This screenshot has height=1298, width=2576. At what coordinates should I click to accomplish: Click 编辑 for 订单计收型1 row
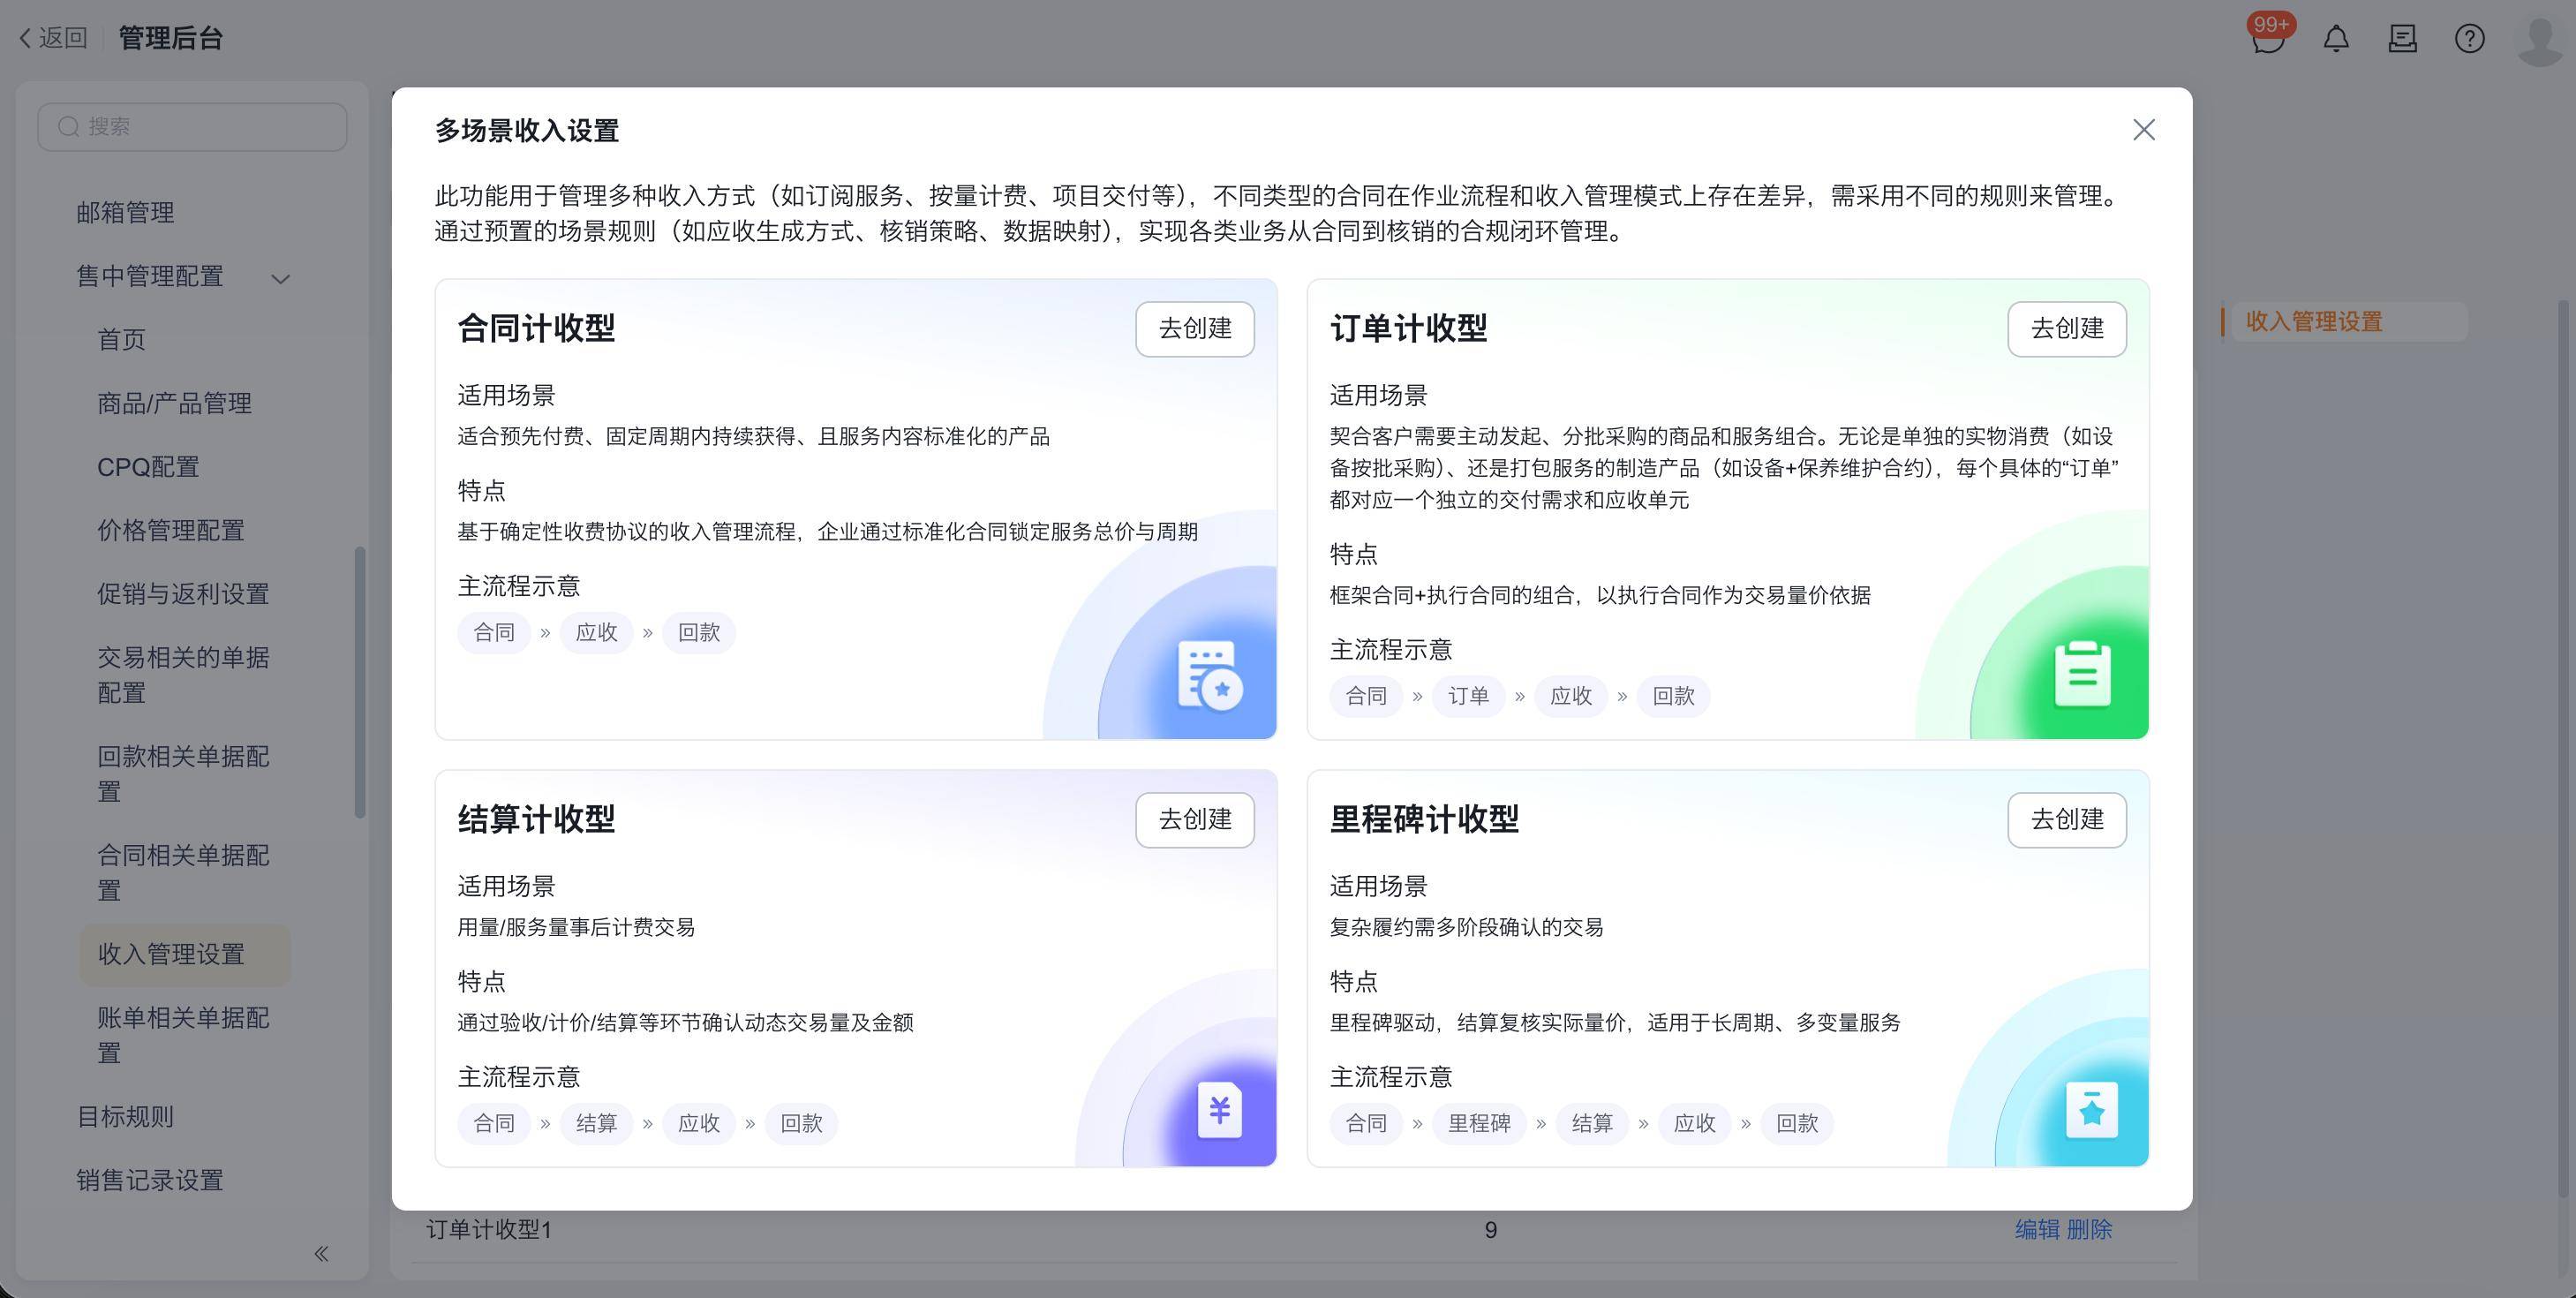2036,1229
